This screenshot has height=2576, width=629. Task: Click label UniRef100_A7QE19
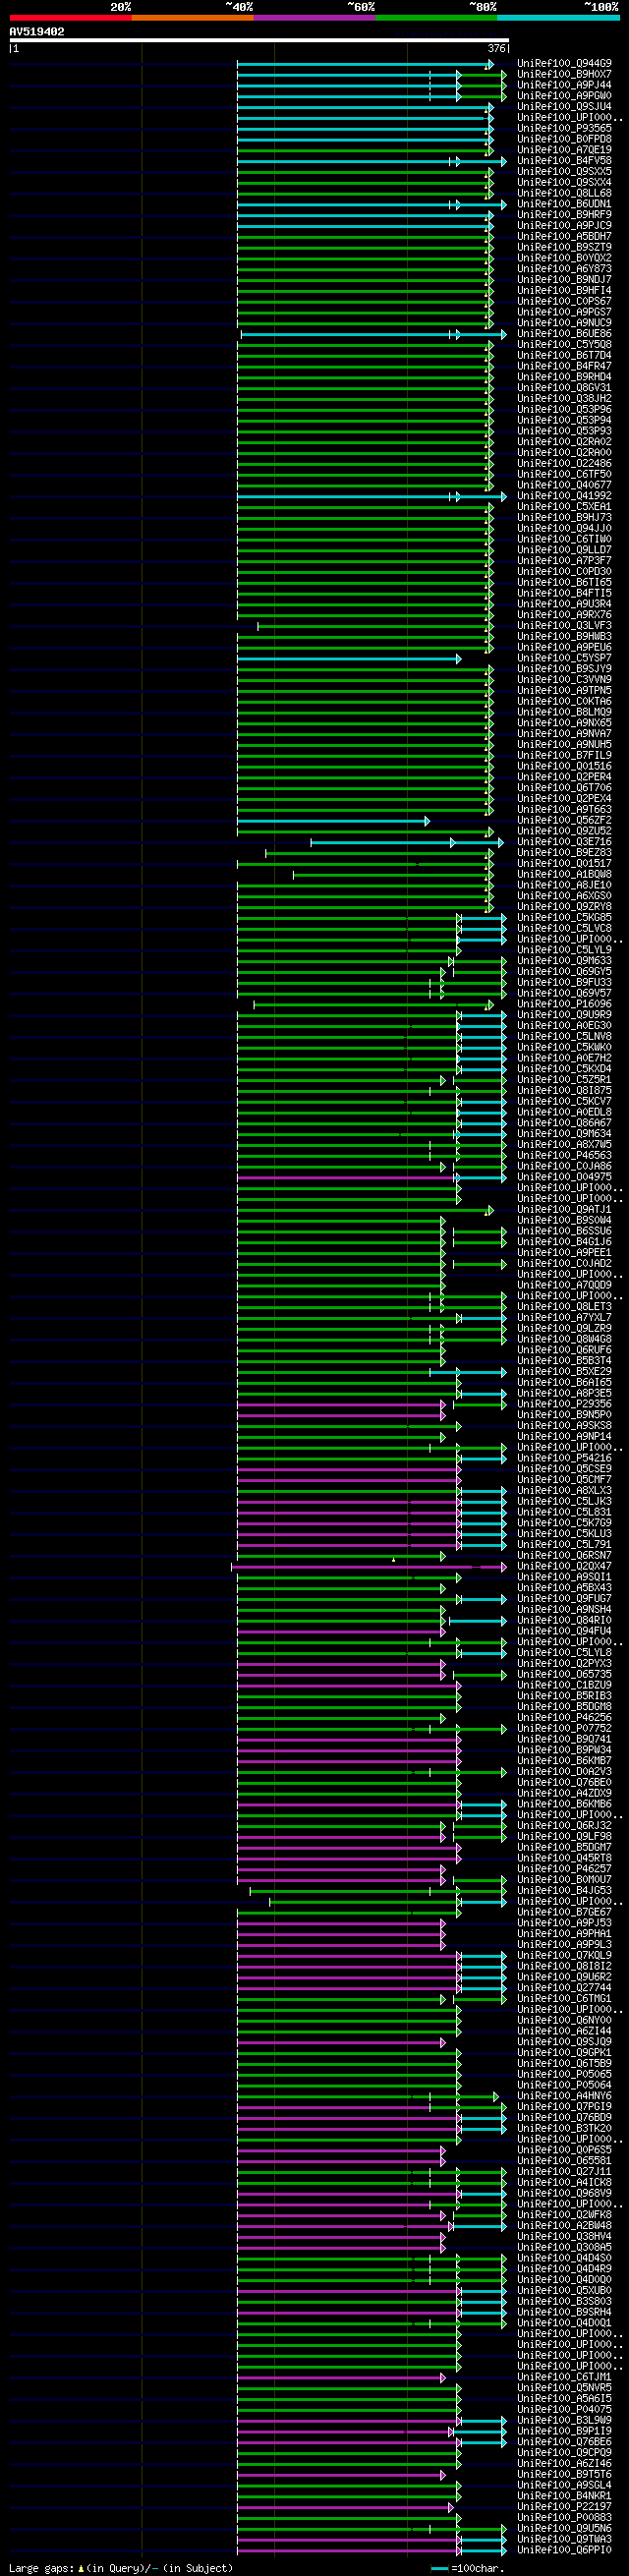[x=564, y=150]
